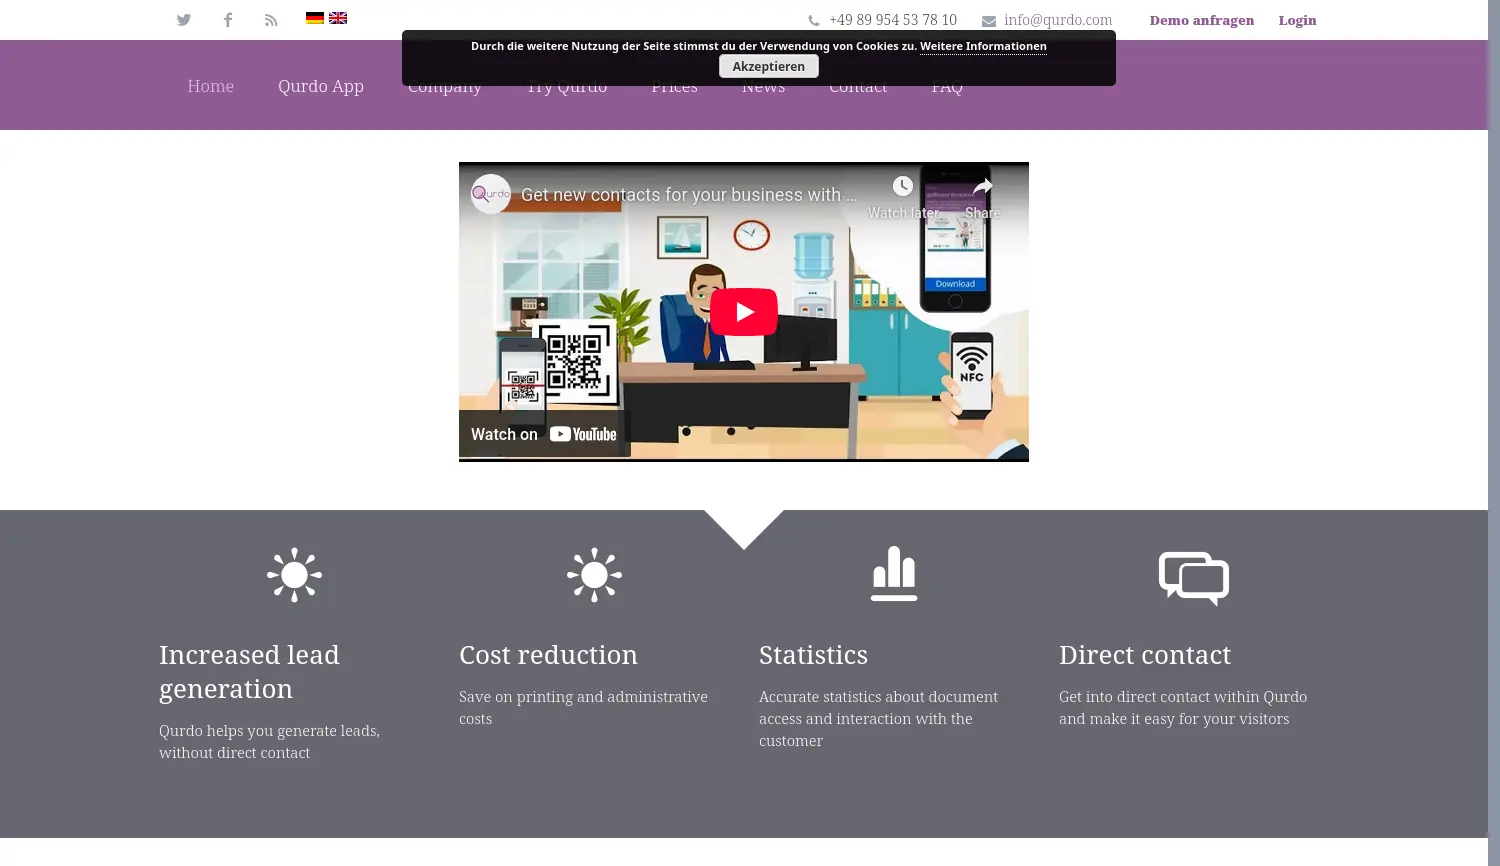Click the sun icon above Increased lead generation

(x=294, y=575)
